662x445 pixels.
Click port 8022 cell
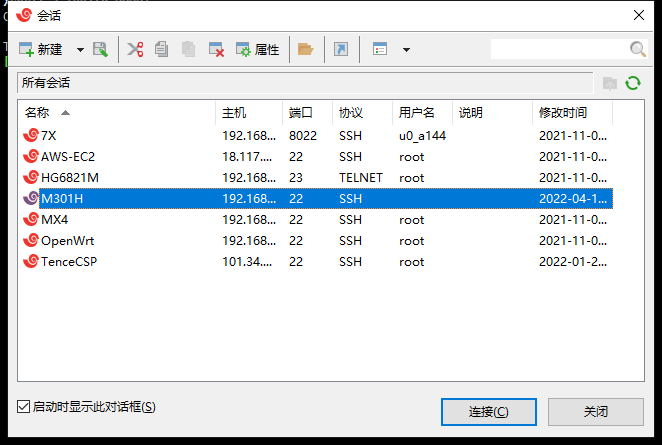pyautogui.click(x=303, y=136)
